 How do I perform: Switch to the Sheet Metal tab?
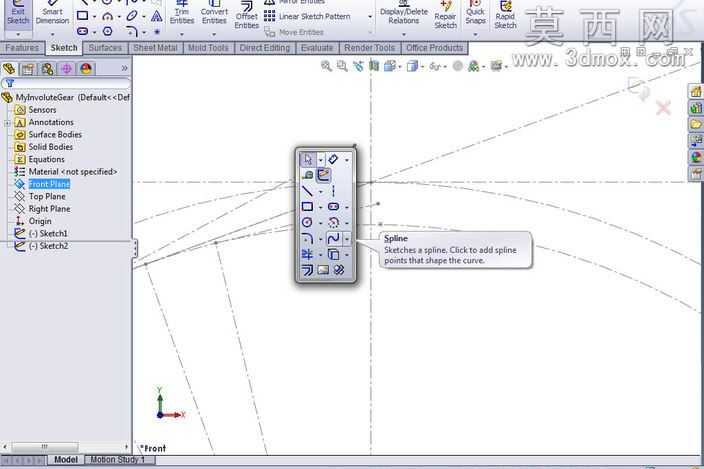[155, 48]
